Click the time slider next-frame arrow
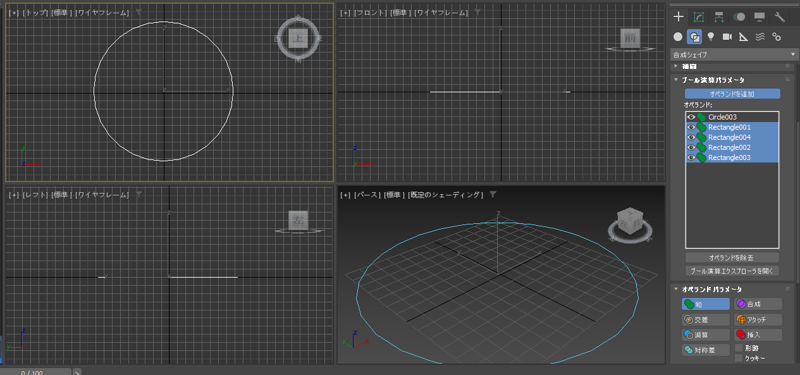 tap(77, 372)
